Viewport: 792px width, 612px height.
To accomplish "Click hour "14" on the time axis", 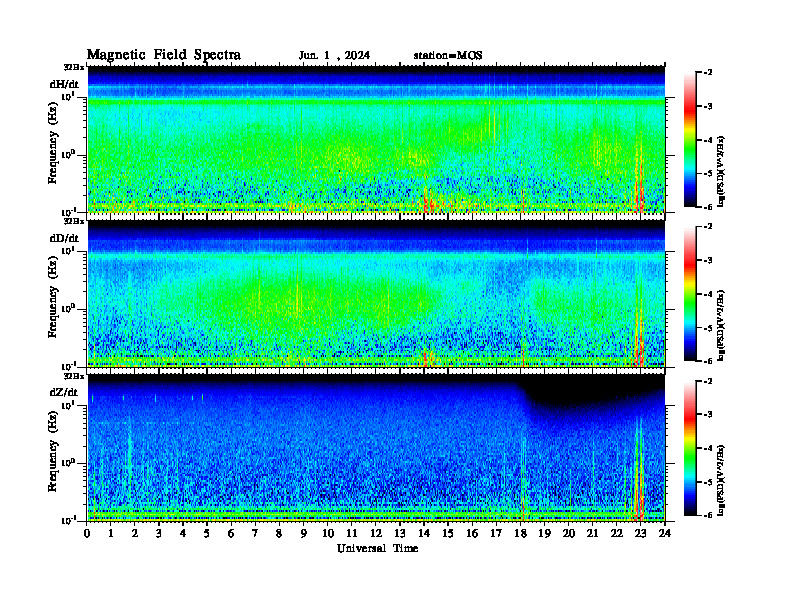I will (424, 534).
